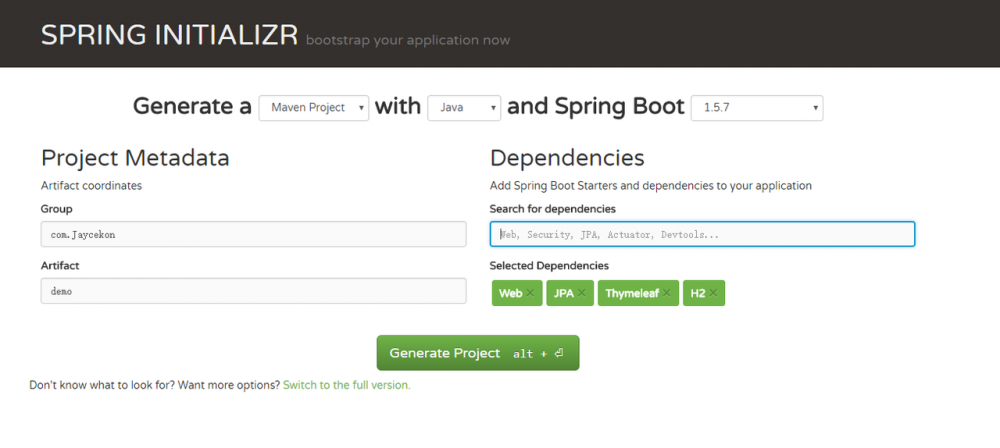Expand the Java language dropdown
Image resolution: width=1000 pixels, height=448 pixels.
click(x=464, y=108)
